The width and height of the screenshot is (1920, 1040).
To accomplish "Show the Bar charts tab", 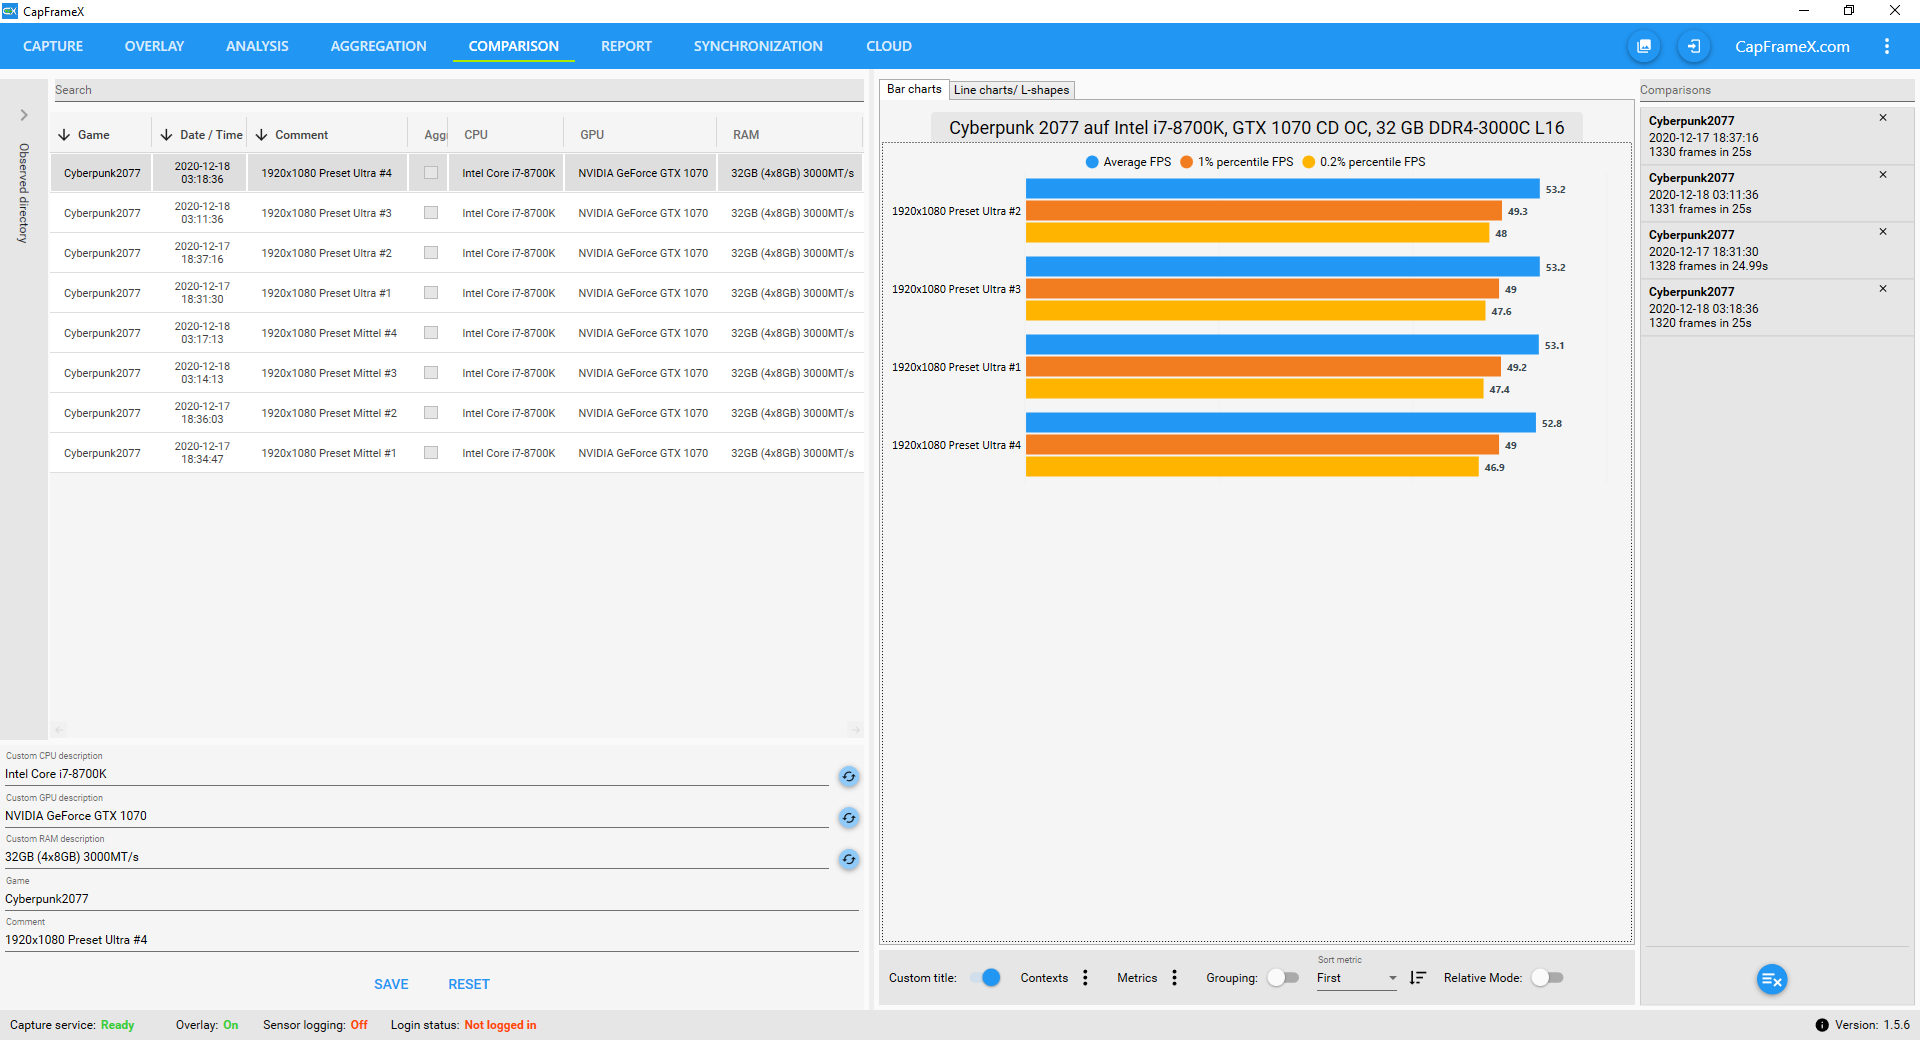I will coord(914,89).
